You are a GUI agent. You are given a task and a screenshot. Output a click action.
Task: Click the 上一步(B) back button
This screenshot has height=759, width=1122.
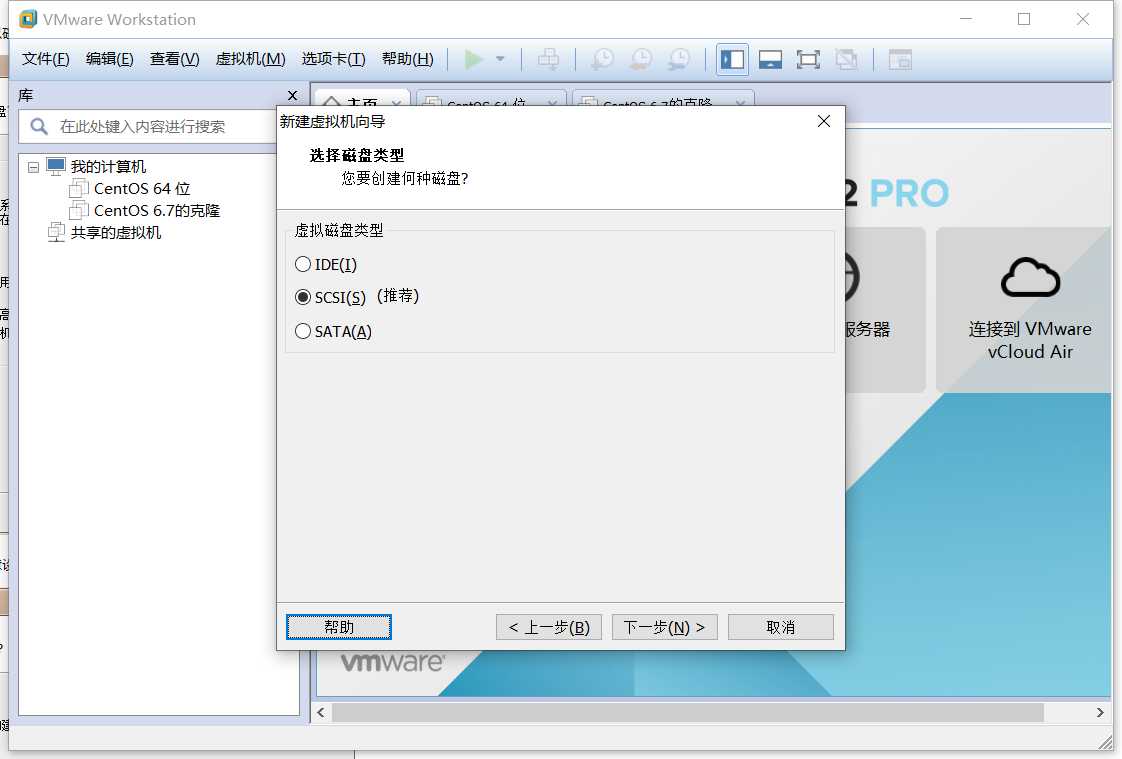549,627
